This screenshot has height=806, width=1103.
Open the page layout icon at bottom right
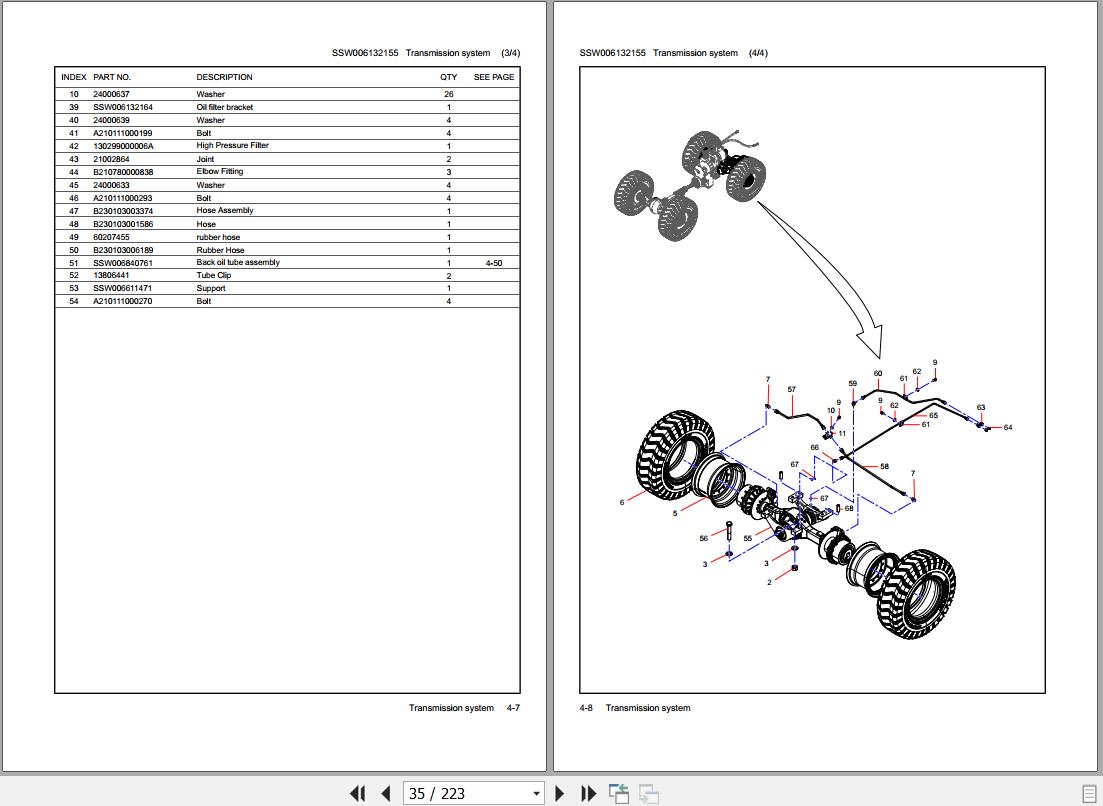coord(1089,793)
